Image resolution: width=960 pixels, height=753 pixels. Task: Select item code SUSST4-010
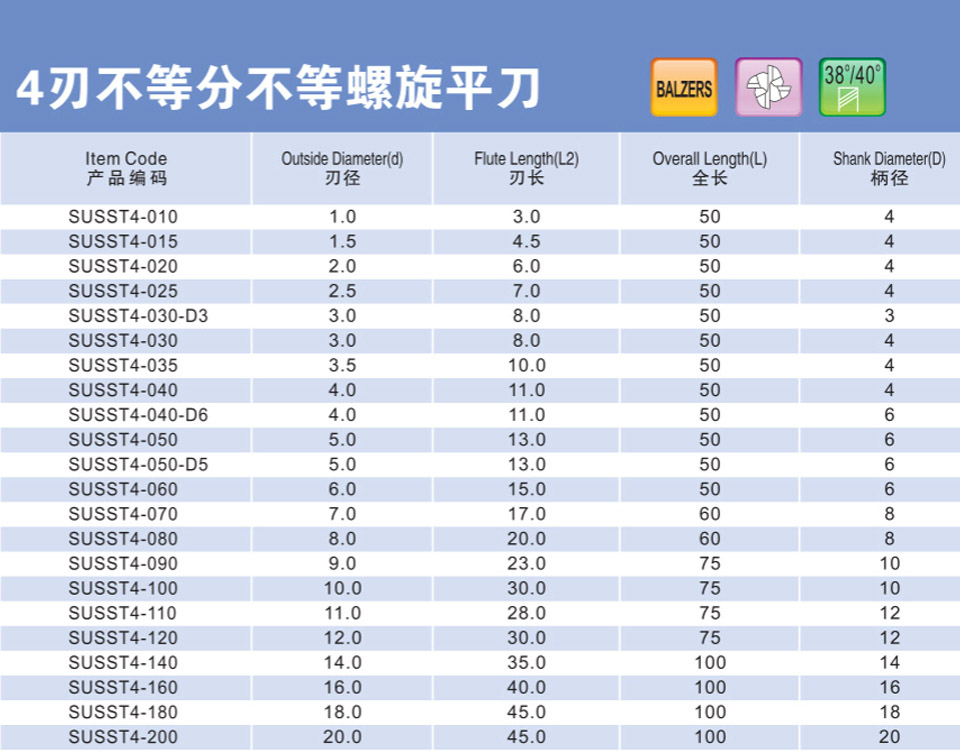click(123, 217)
